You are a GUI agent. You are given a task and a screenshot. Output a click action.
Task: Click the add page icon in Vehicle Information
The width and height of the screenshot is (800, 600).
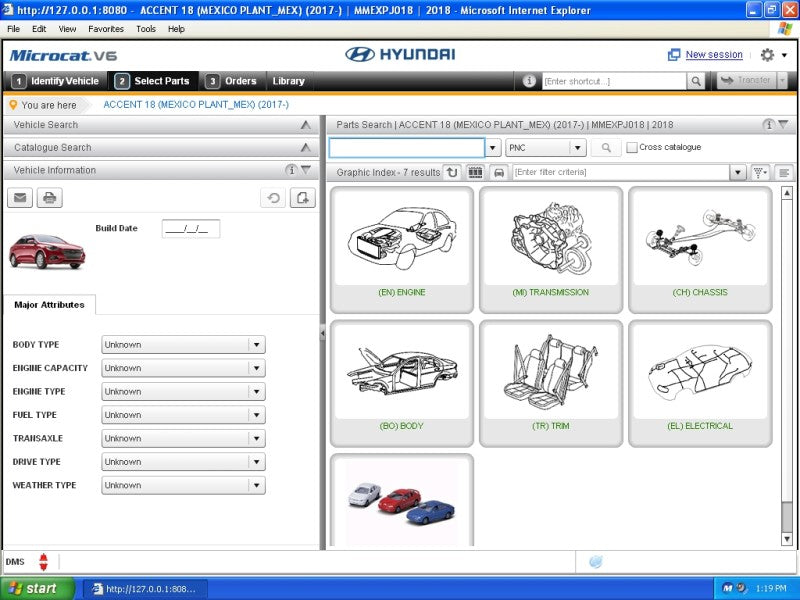pos(302,198)
